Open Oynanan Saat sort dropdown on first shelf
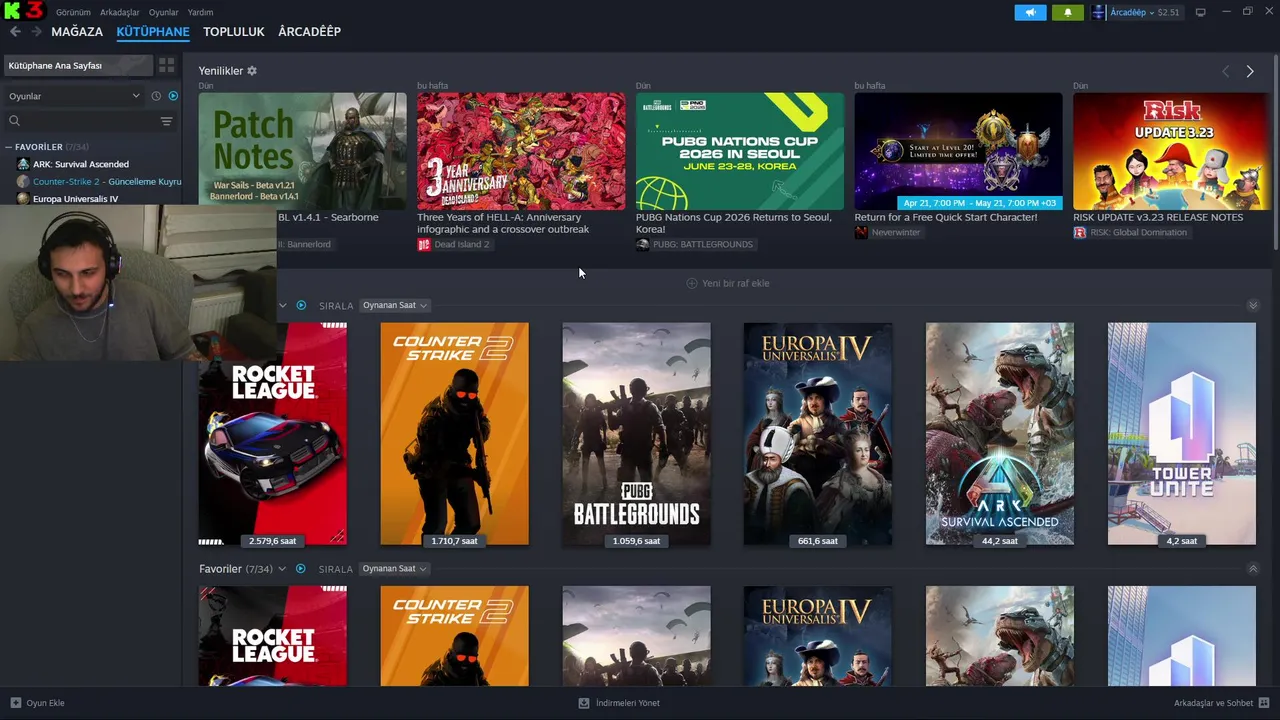The height and width of the screenshot is (720, 1280). (x=394, y=305)
